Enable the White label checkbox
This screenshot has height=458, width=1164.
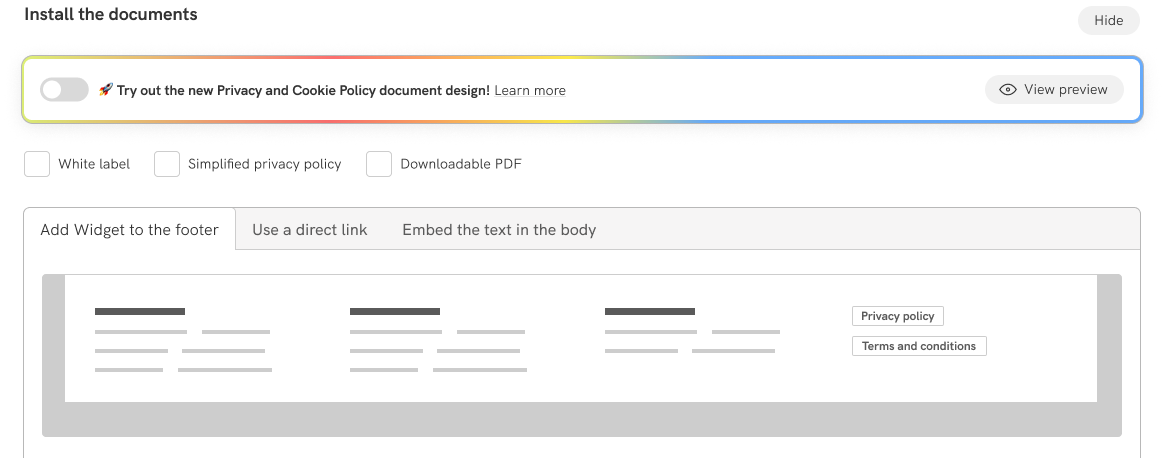pyautogui.click(x=37, y=164)
